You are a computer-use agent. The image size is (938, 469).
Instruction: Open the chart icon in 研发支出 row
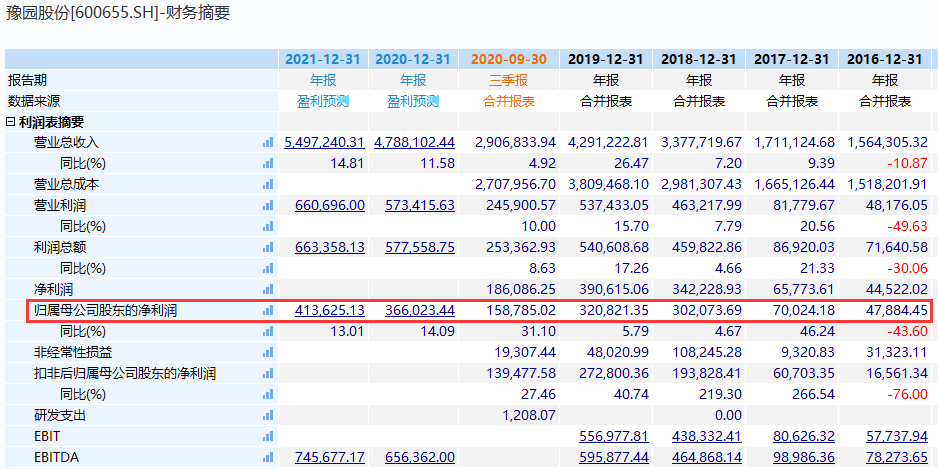pyautogui.click(x=267, y=415)
